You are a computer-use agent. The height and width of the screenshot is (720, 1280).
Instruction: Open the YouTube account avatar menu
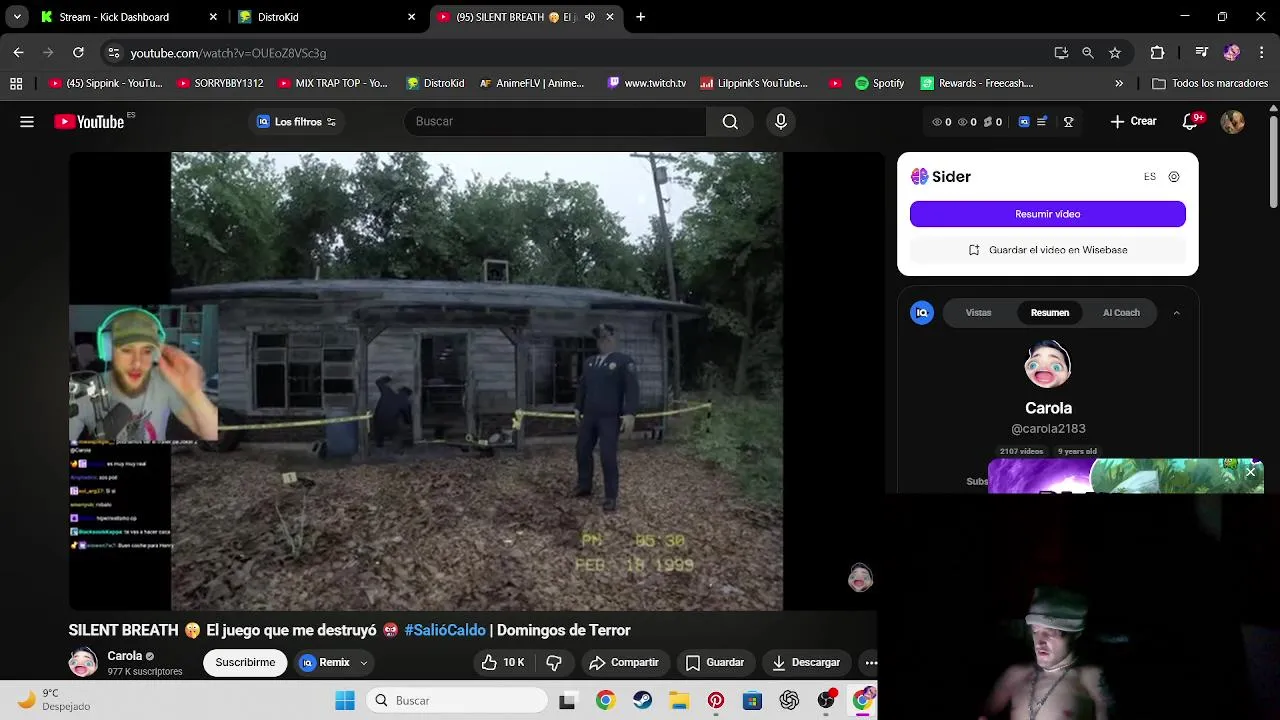[x=1232, y=121]
